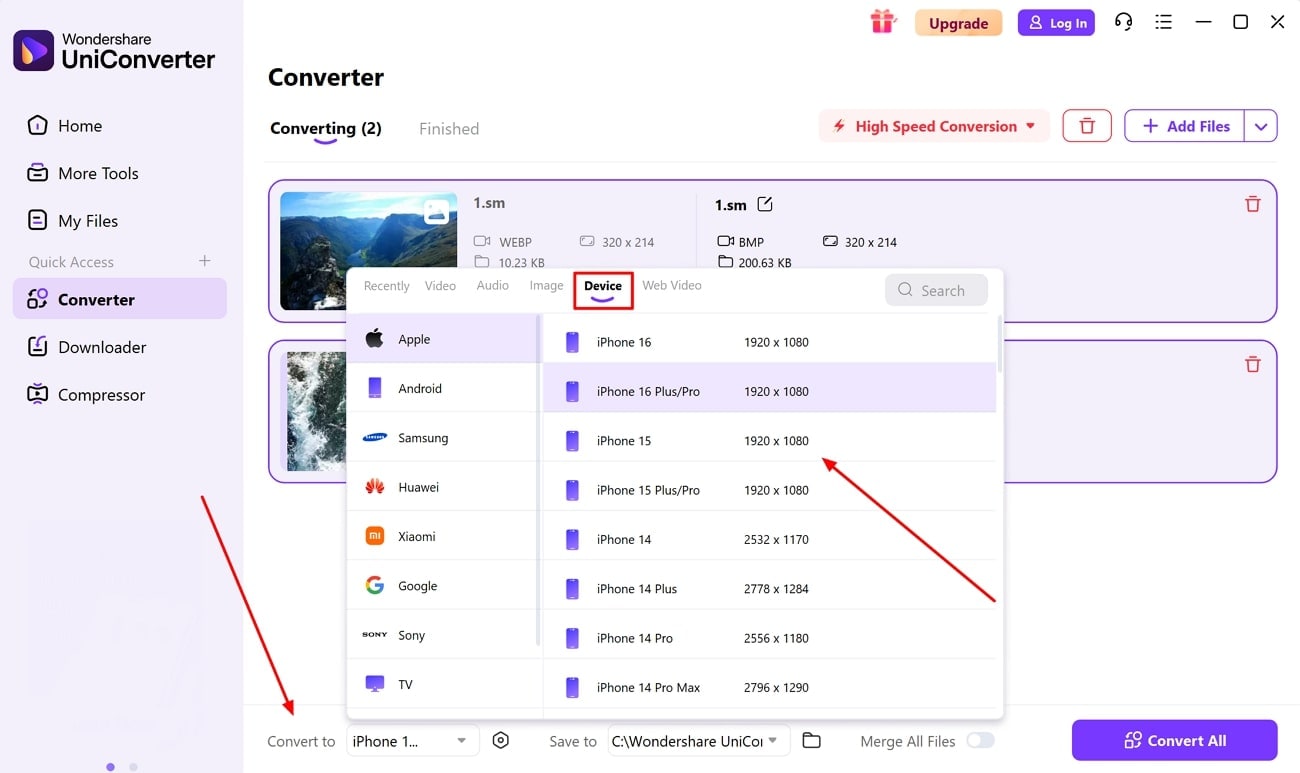Screen dimensions: 1300x773
Task: Select the iPhone 14 Pro Max preset
Action: (x=769, y=687)
